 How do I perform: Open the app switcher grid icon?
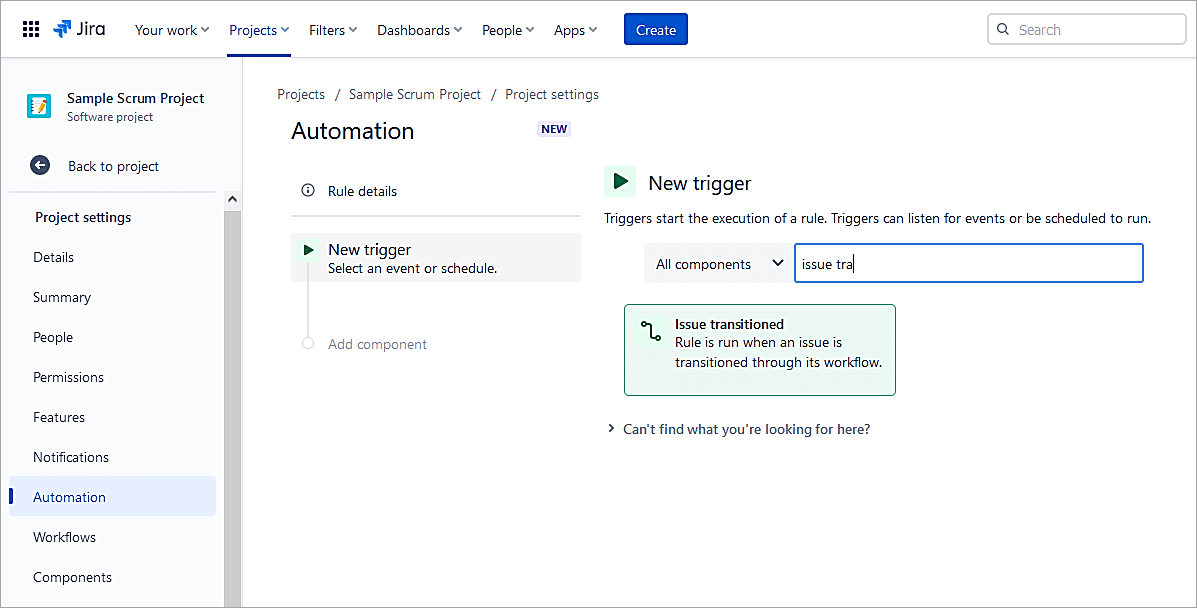click(x=31, y=30)
